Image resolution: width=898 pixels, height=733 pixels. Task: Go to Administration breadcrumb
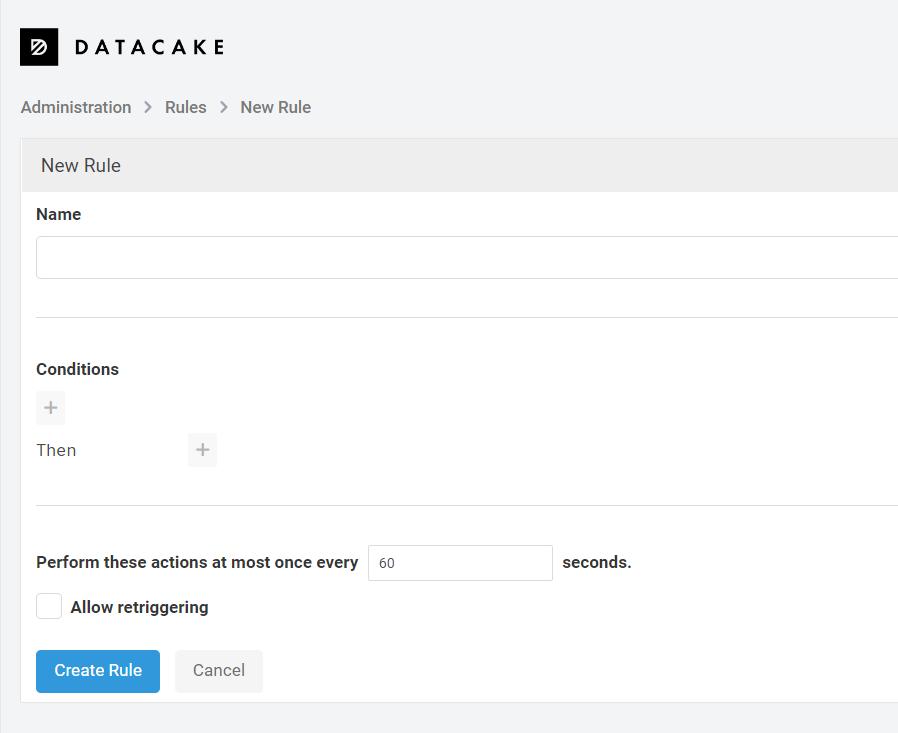coord(76,107)
